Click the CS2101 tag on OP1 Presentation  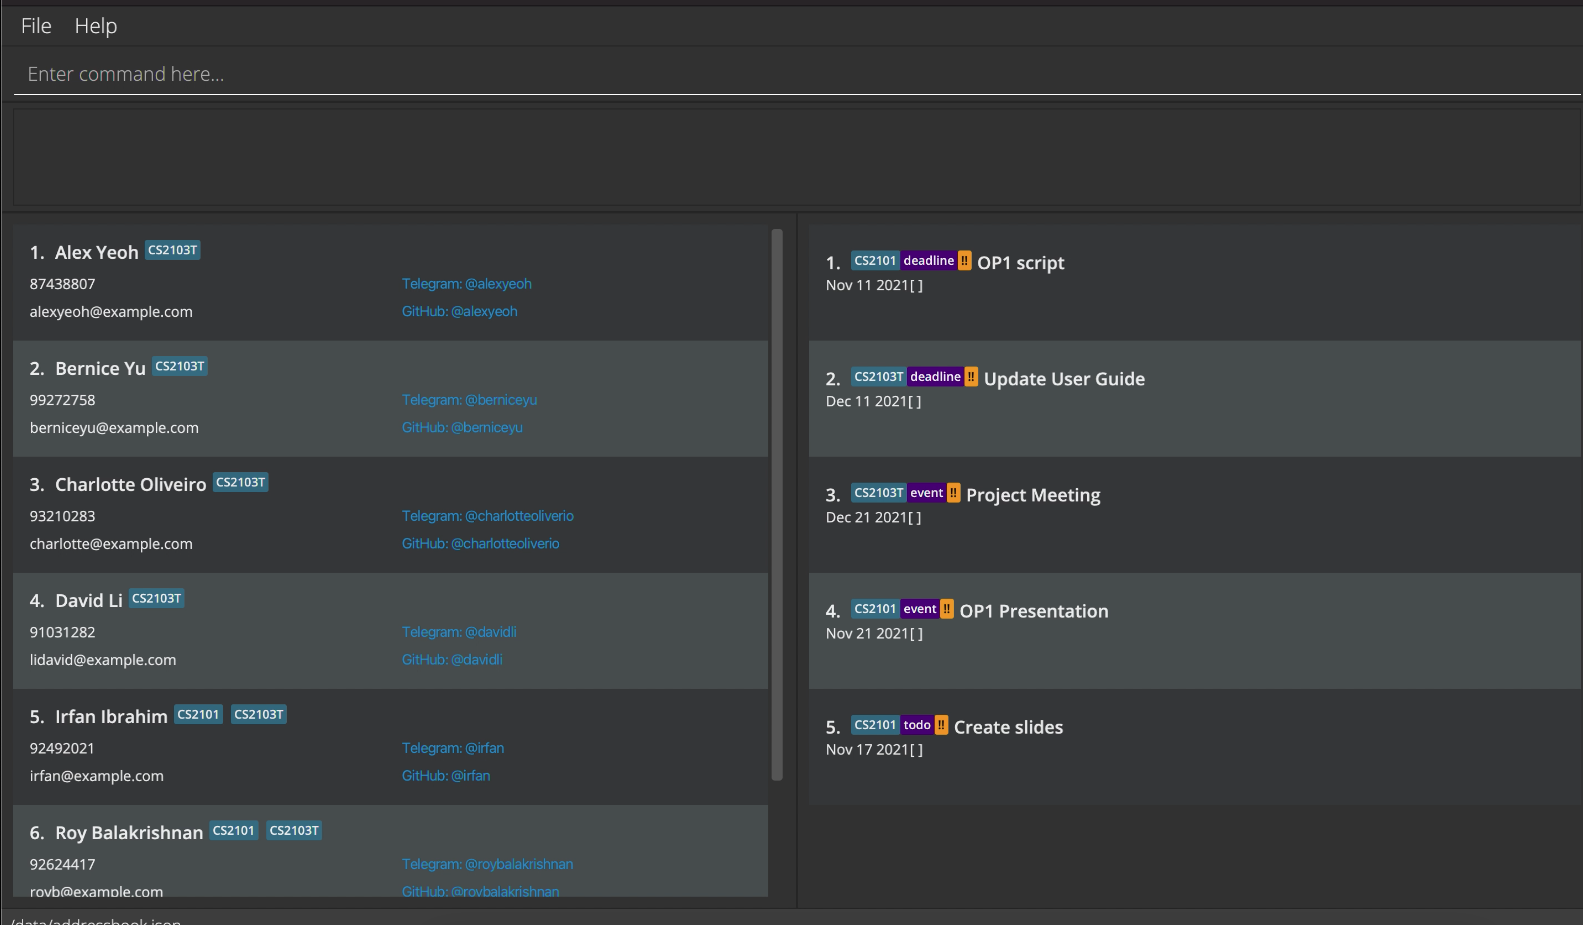pos(875,609)
